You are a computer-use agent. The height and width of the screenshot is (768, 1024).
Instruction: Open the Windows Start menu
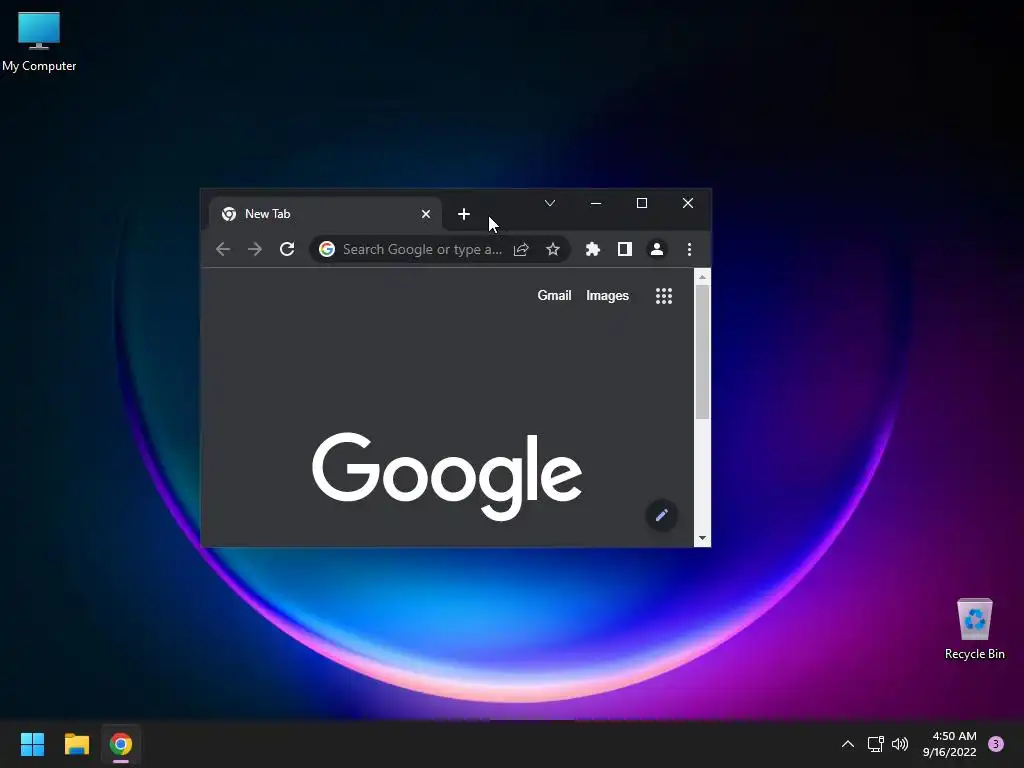click(x=32, y=744)
